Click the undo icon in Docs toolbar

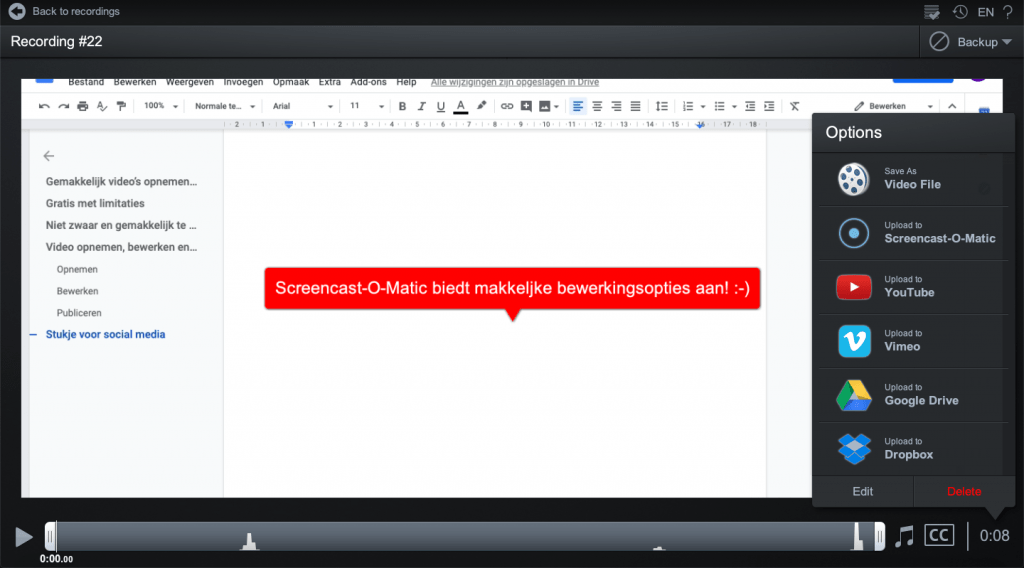[44, 106]
